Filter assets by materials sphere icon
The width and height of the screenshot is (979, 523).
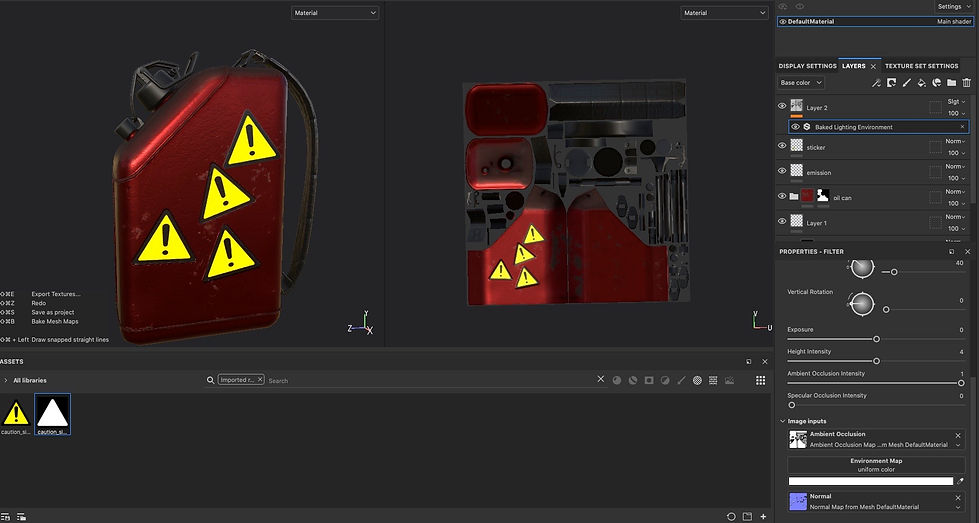pyautogui.click(x=617, y=380)
